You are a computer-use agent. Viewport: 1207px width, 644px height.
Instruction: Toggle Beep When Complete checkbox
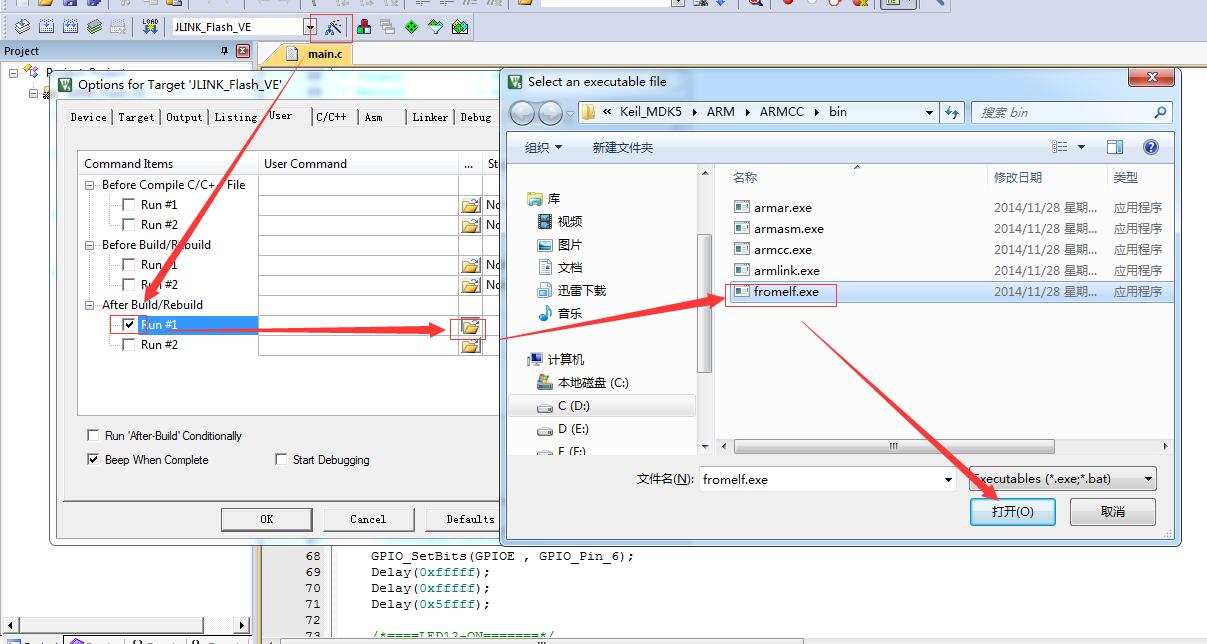[94, 460]
